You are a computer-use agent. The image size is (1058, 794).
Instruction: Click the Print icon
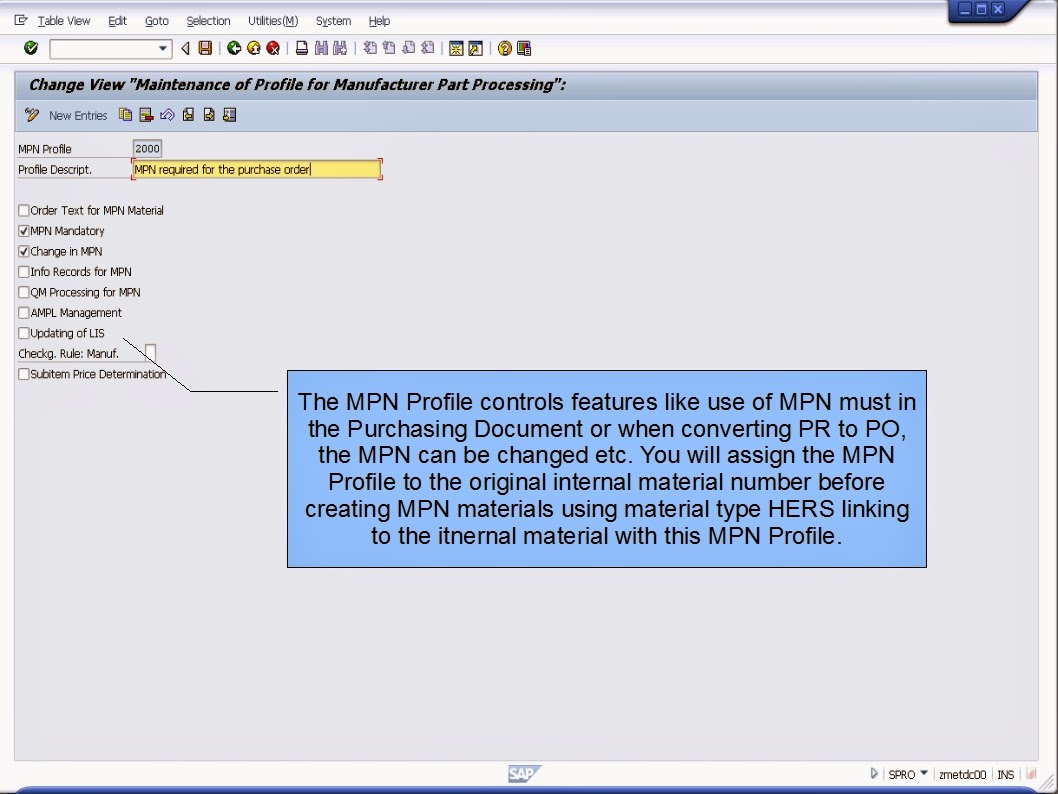click(302, 48)
